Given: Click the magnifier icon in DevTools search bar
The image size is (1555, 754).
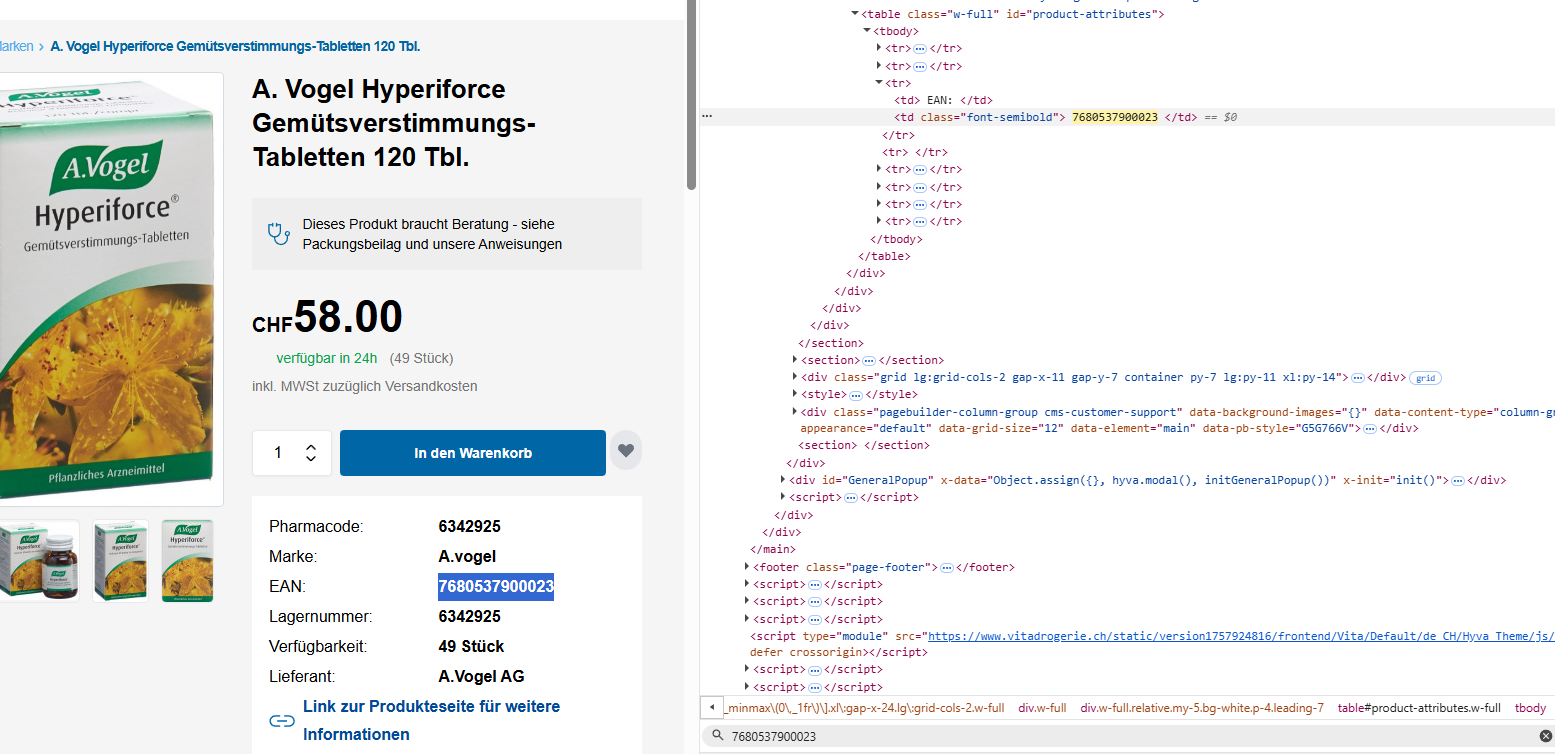Looking at the screenshot, I should (x=717, y=737).
